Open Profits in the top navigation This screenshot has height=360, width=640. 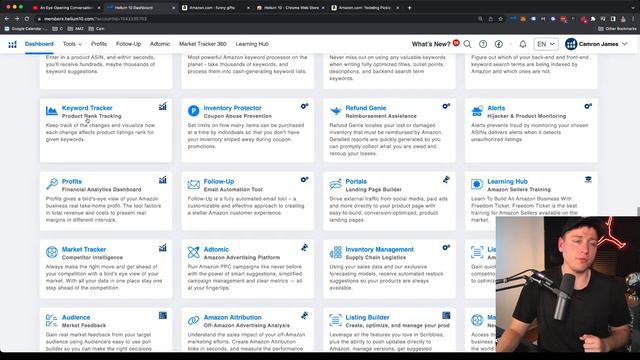click(x=99, y=44)
